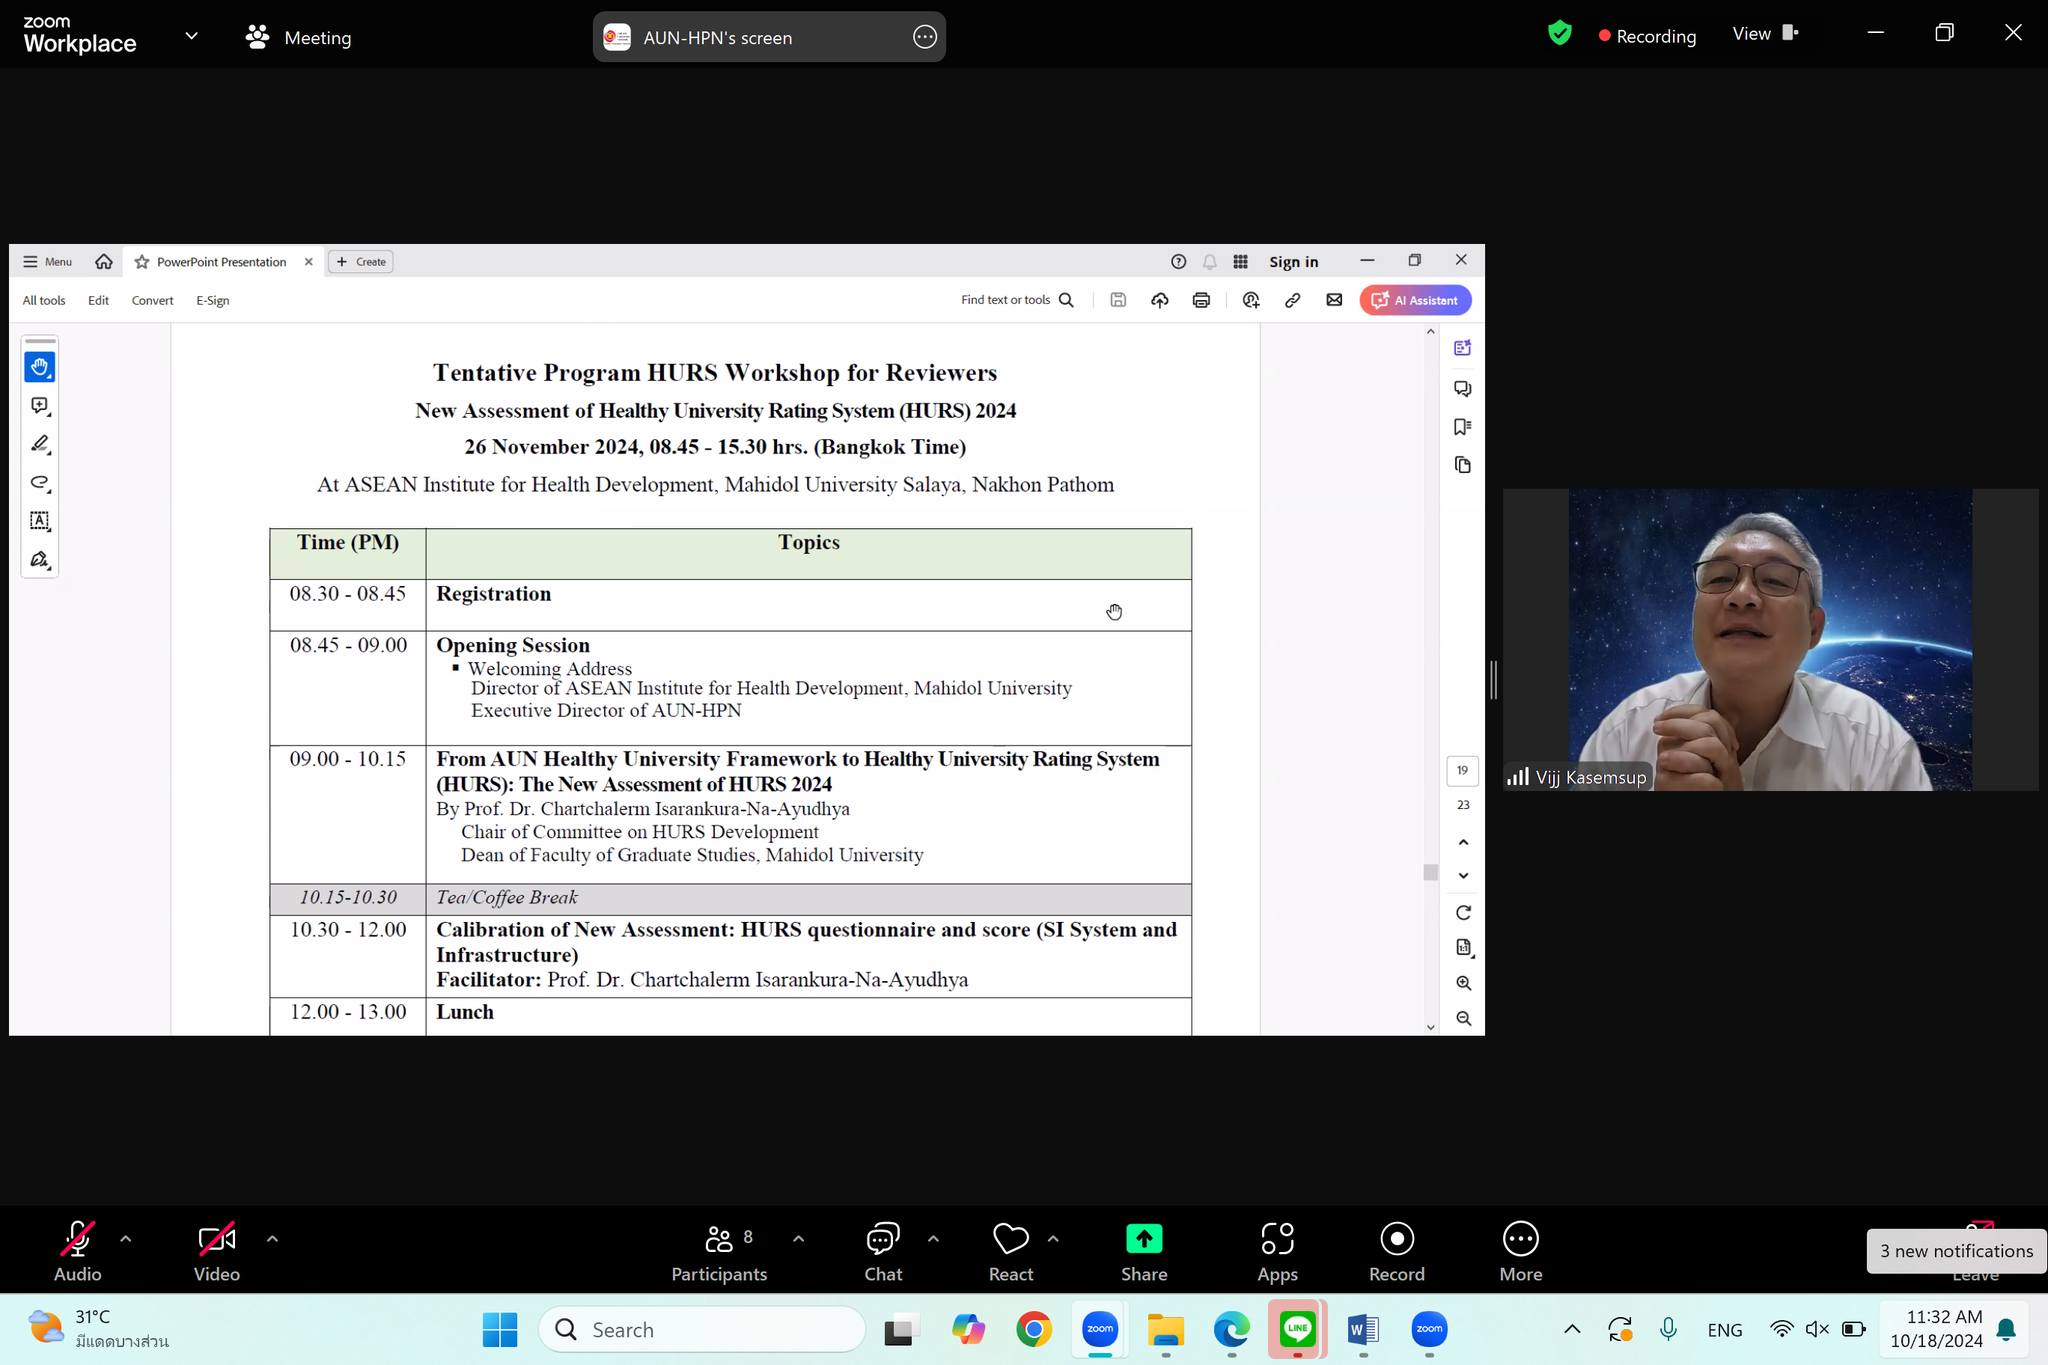The width and height of the screenshot is (2048, 1365).
Task: Click the green Share screen button
Action: pyautogui.click(x=1144, y=1252)
